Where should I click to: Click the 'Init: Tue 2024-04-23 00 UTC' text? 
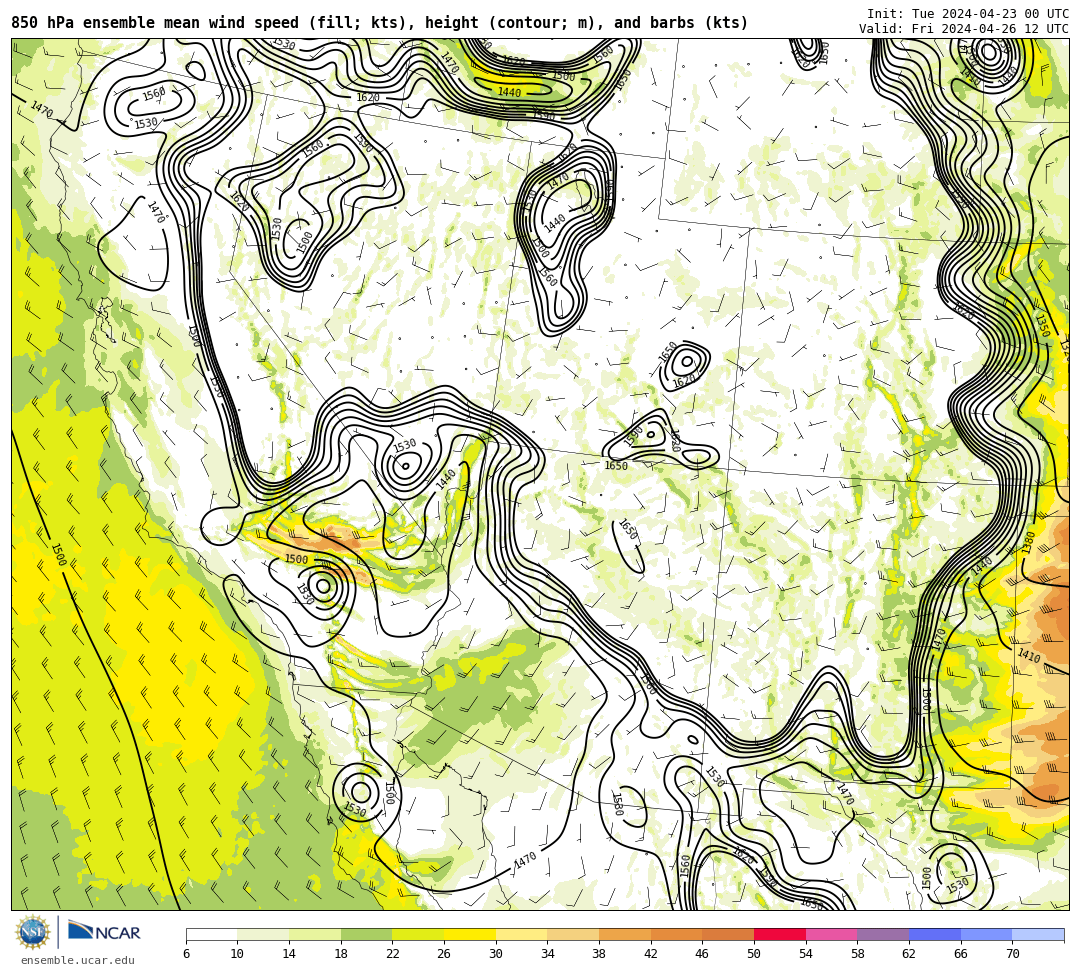pyautogui.click(x=968, y=14)
